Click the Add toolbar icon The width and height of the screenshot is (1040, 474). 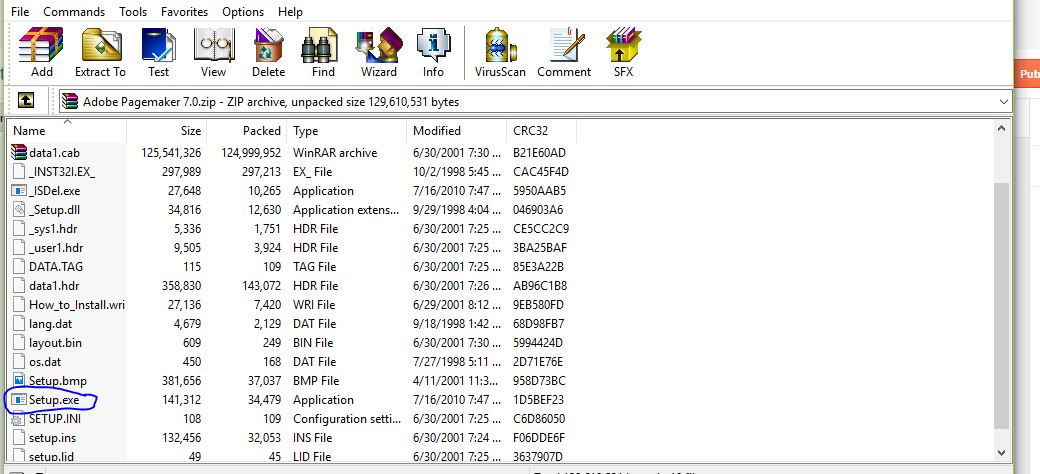pyautogui.click(x=41, y=52)
